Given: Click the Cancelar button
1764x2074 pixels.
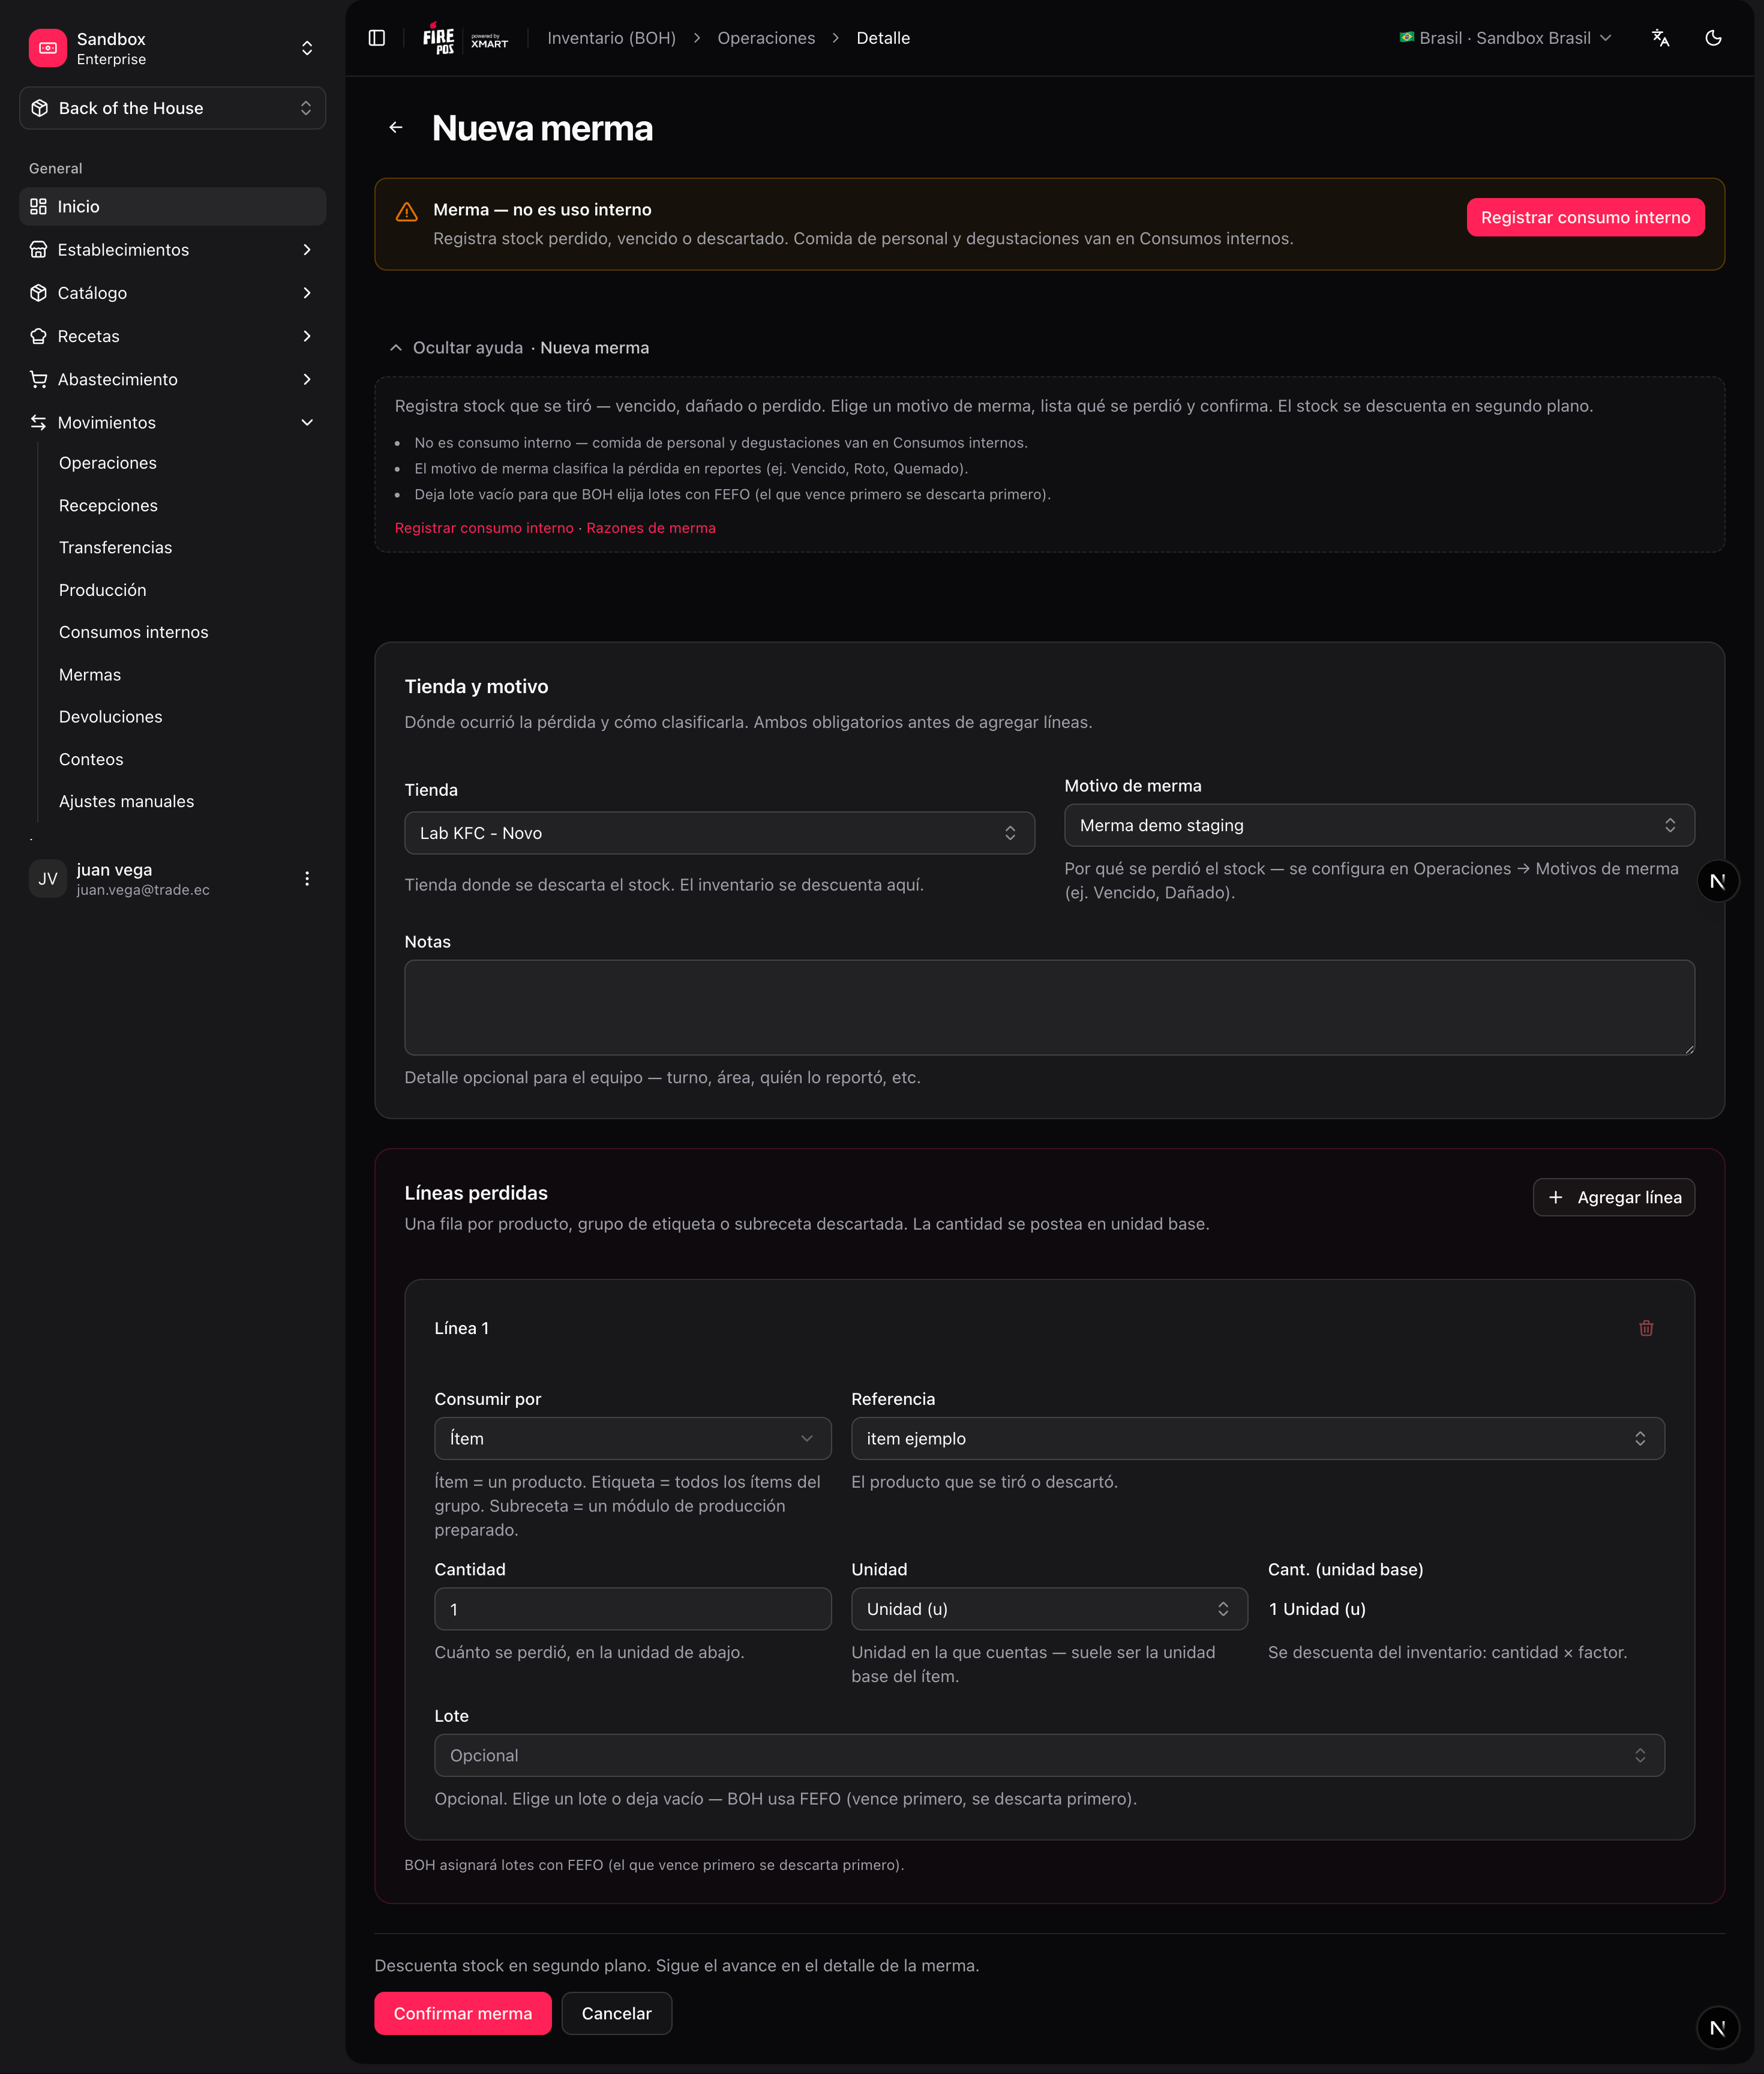Looking at the screenshot, I should (x=616, y=2013).
